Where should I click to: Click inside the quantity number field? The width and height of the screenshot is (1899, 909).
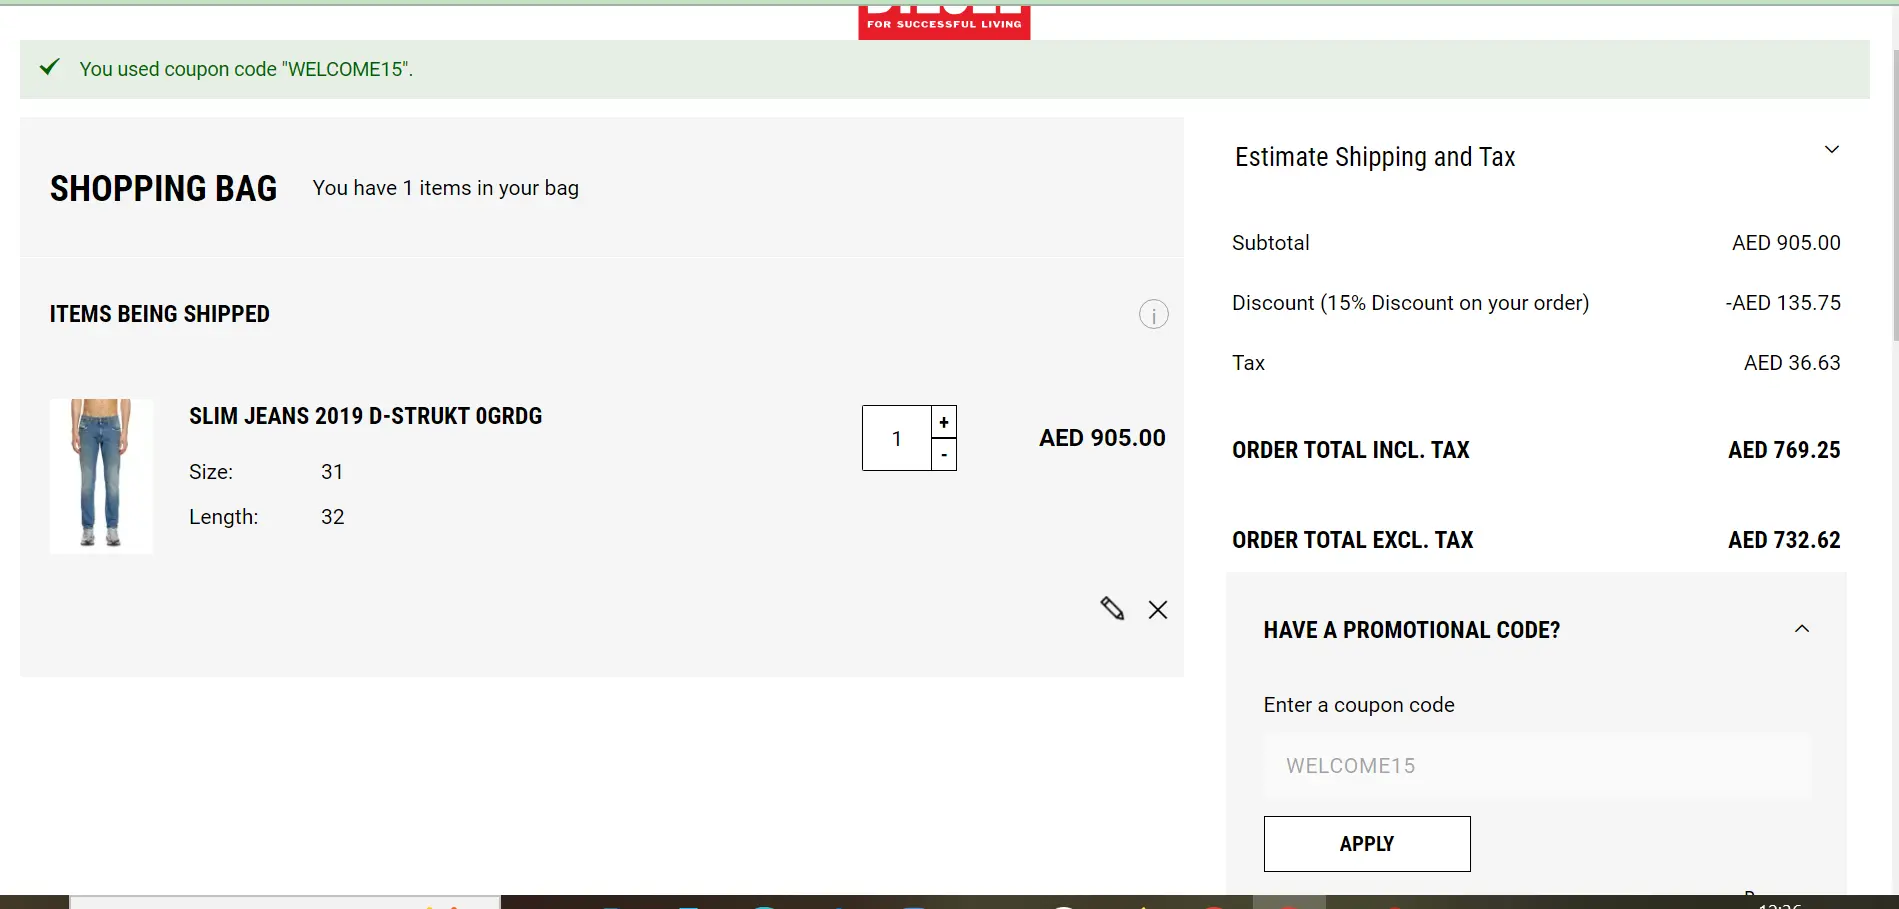(896, 438)
